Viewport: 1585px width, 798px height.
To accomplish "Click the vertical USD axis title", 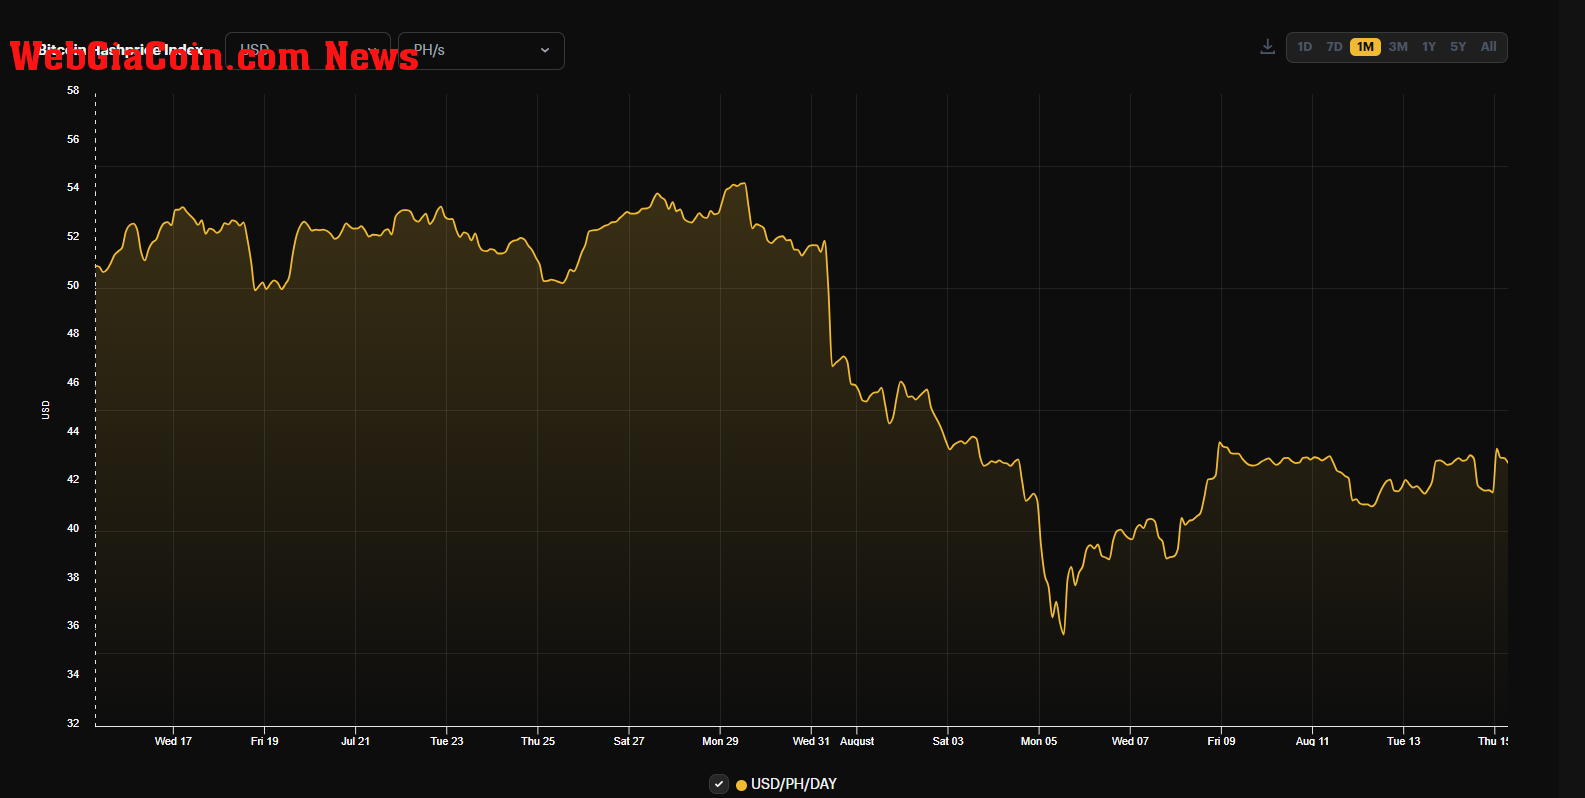I will click(x=46, y=410).
